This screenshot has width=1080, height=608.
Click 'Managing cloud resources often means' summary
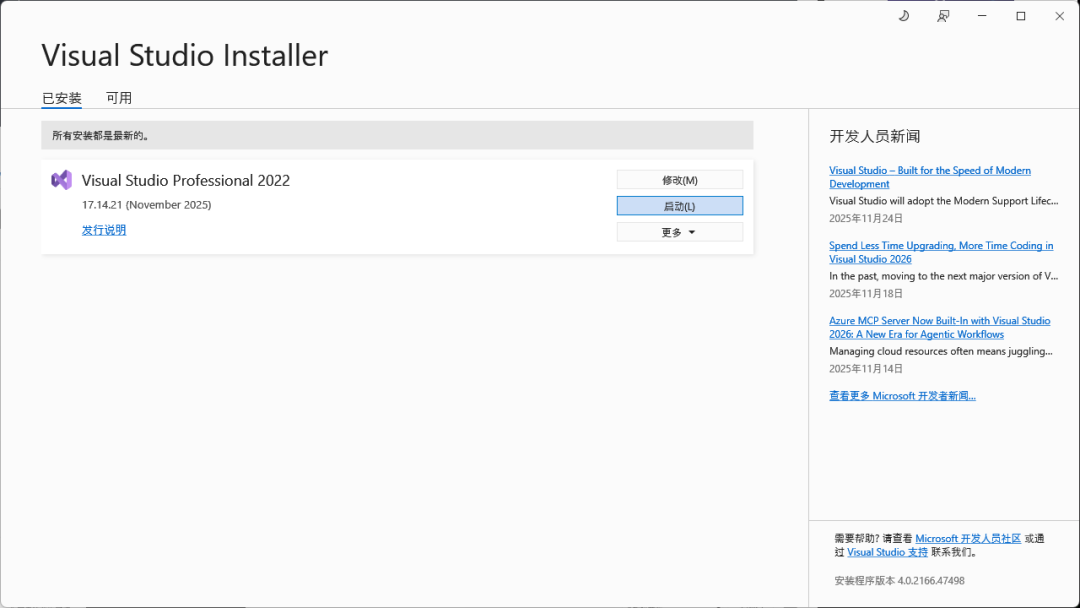[x=941, y=351]
